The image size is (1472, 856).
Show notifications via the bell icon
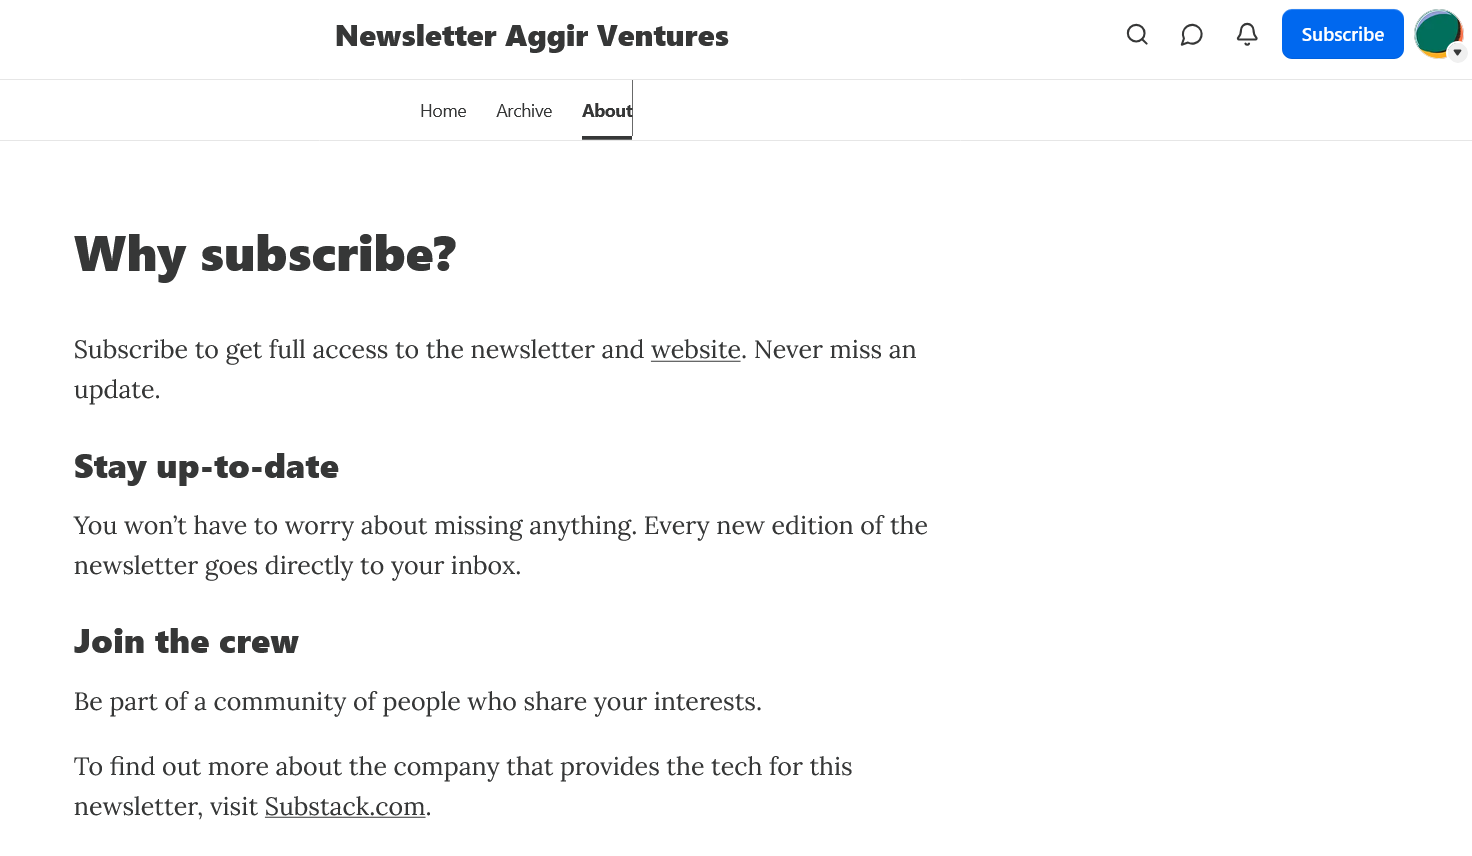(x=1247, y=35)
